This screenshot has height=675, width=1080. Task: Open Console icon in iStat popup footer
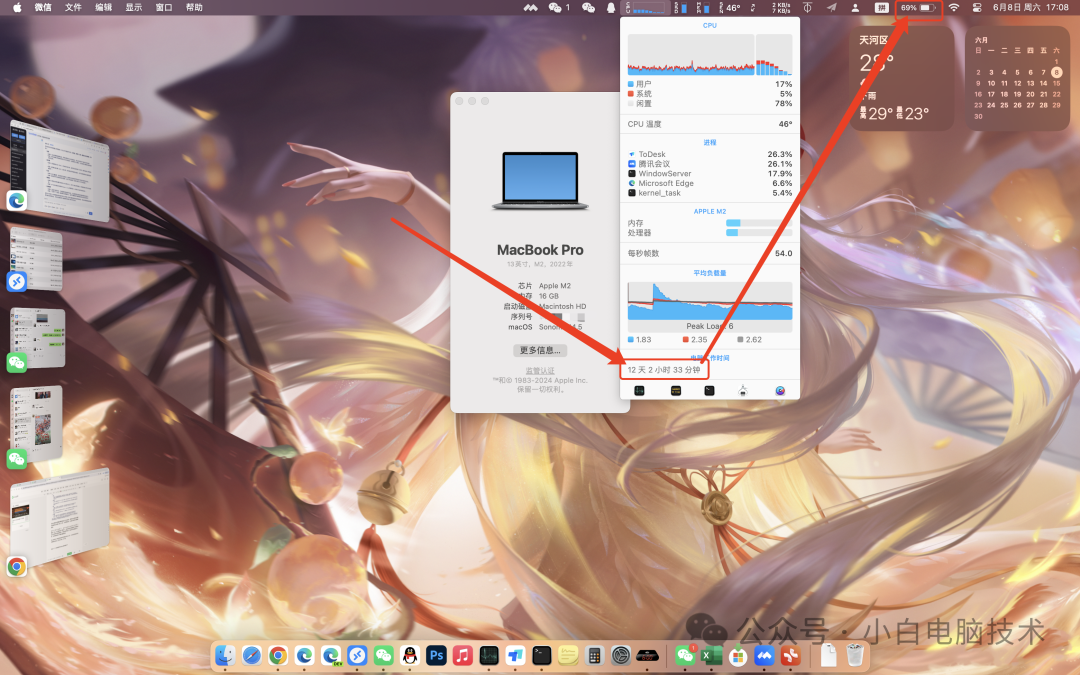point(676,391)
